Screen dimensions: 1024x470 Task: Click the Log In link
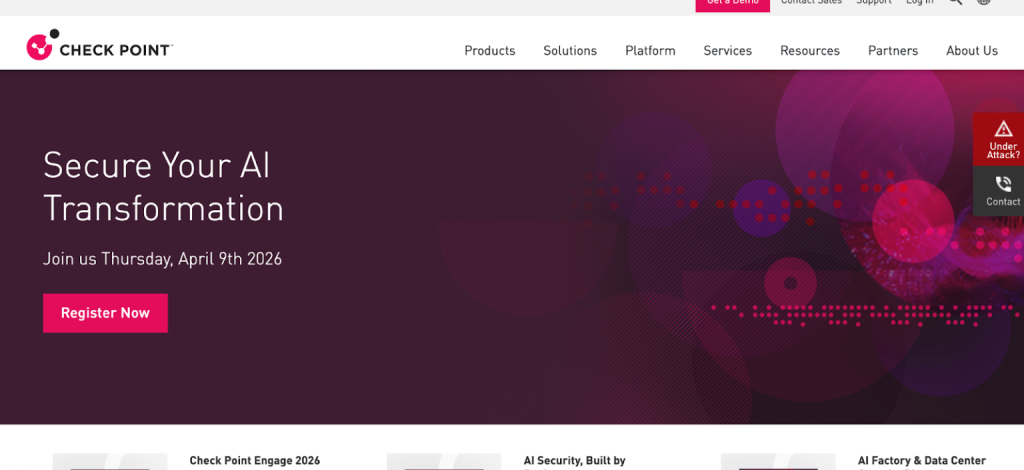[x=919, y=3]
